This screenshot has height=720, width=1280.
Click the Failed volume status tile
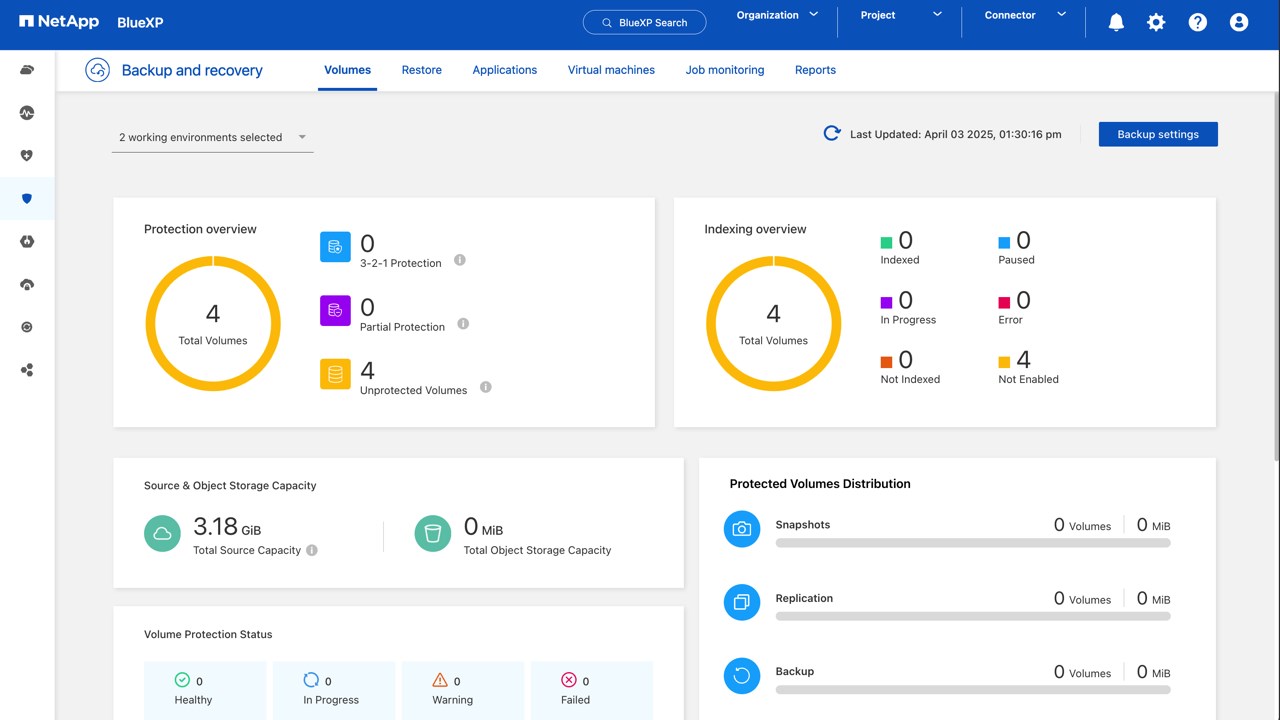tap(591, 690)
